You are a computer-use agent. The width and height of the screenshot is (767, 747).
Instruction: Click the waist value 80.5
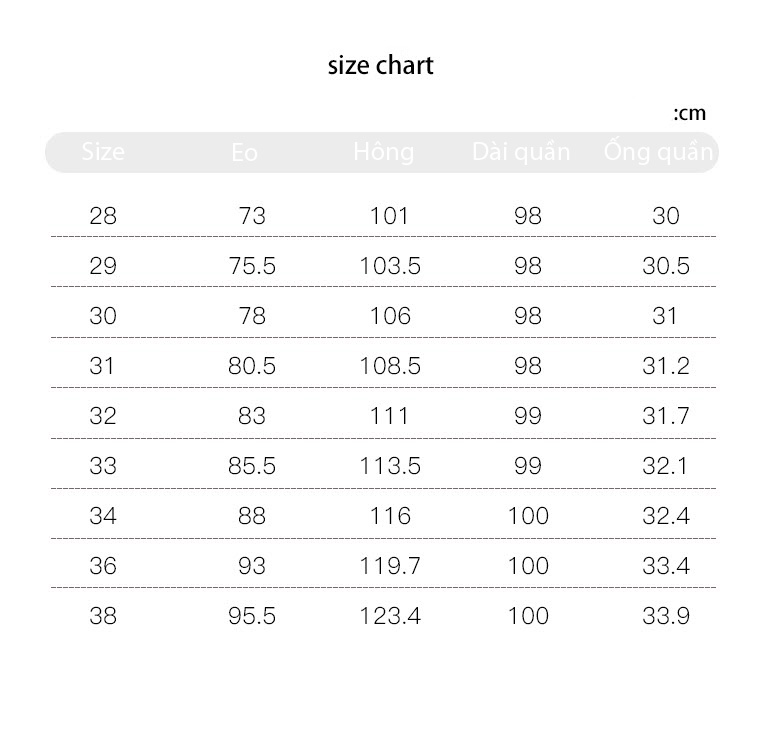tap(252, 366)
